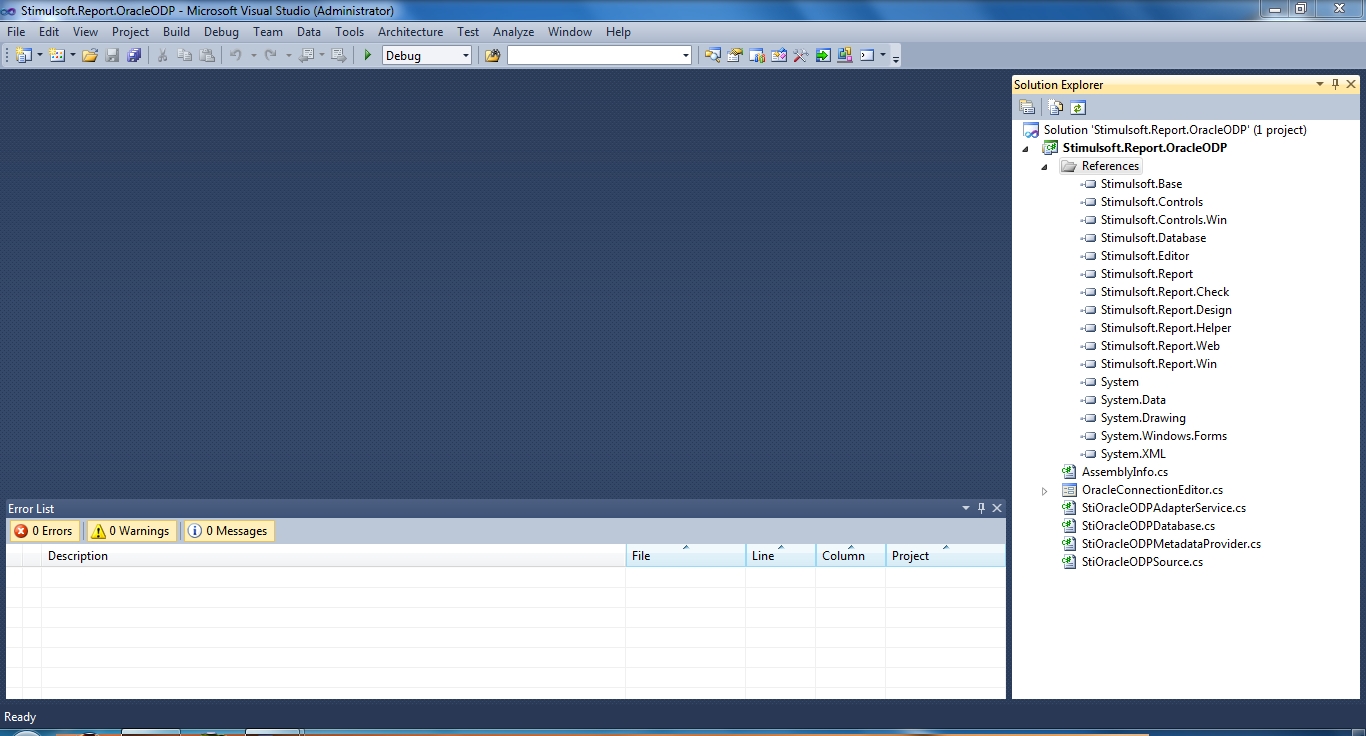Click the Open File folder icon
This screenshot has height=736, width=1366.
pos(90,56)
